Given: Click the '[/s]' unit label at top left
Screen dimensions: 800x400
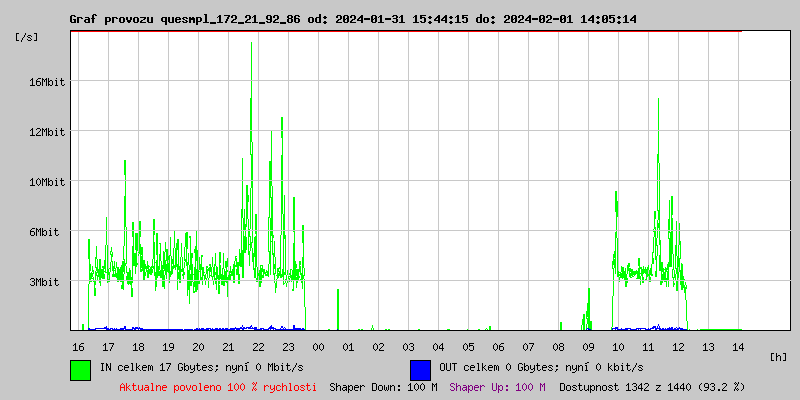Looking at the screenshot, I should pos(28,37).
